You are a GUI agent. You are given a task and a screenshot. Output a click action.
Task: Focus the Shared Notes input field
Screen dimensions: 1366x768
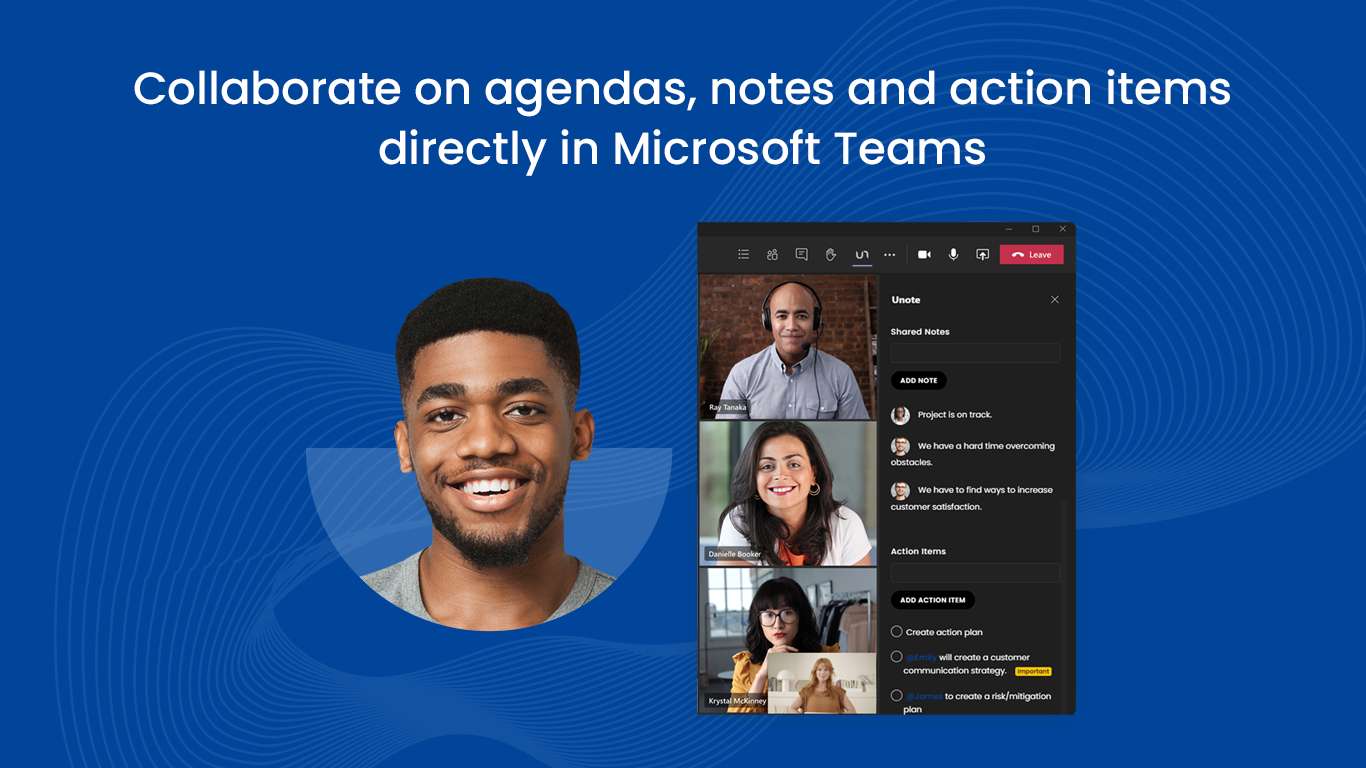[x=975, y=353]
